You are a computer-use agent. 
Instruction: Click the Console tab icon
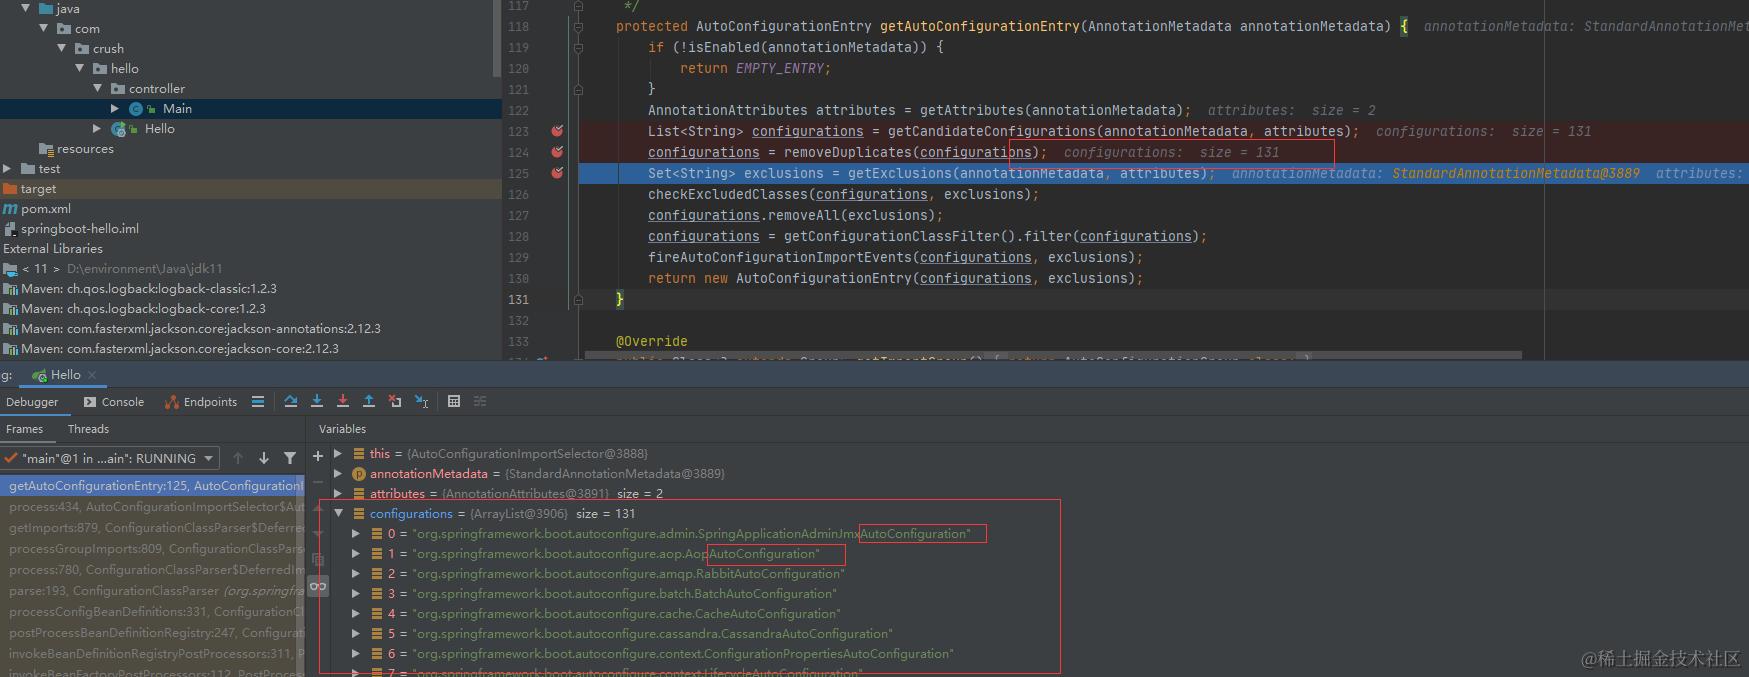90,402
